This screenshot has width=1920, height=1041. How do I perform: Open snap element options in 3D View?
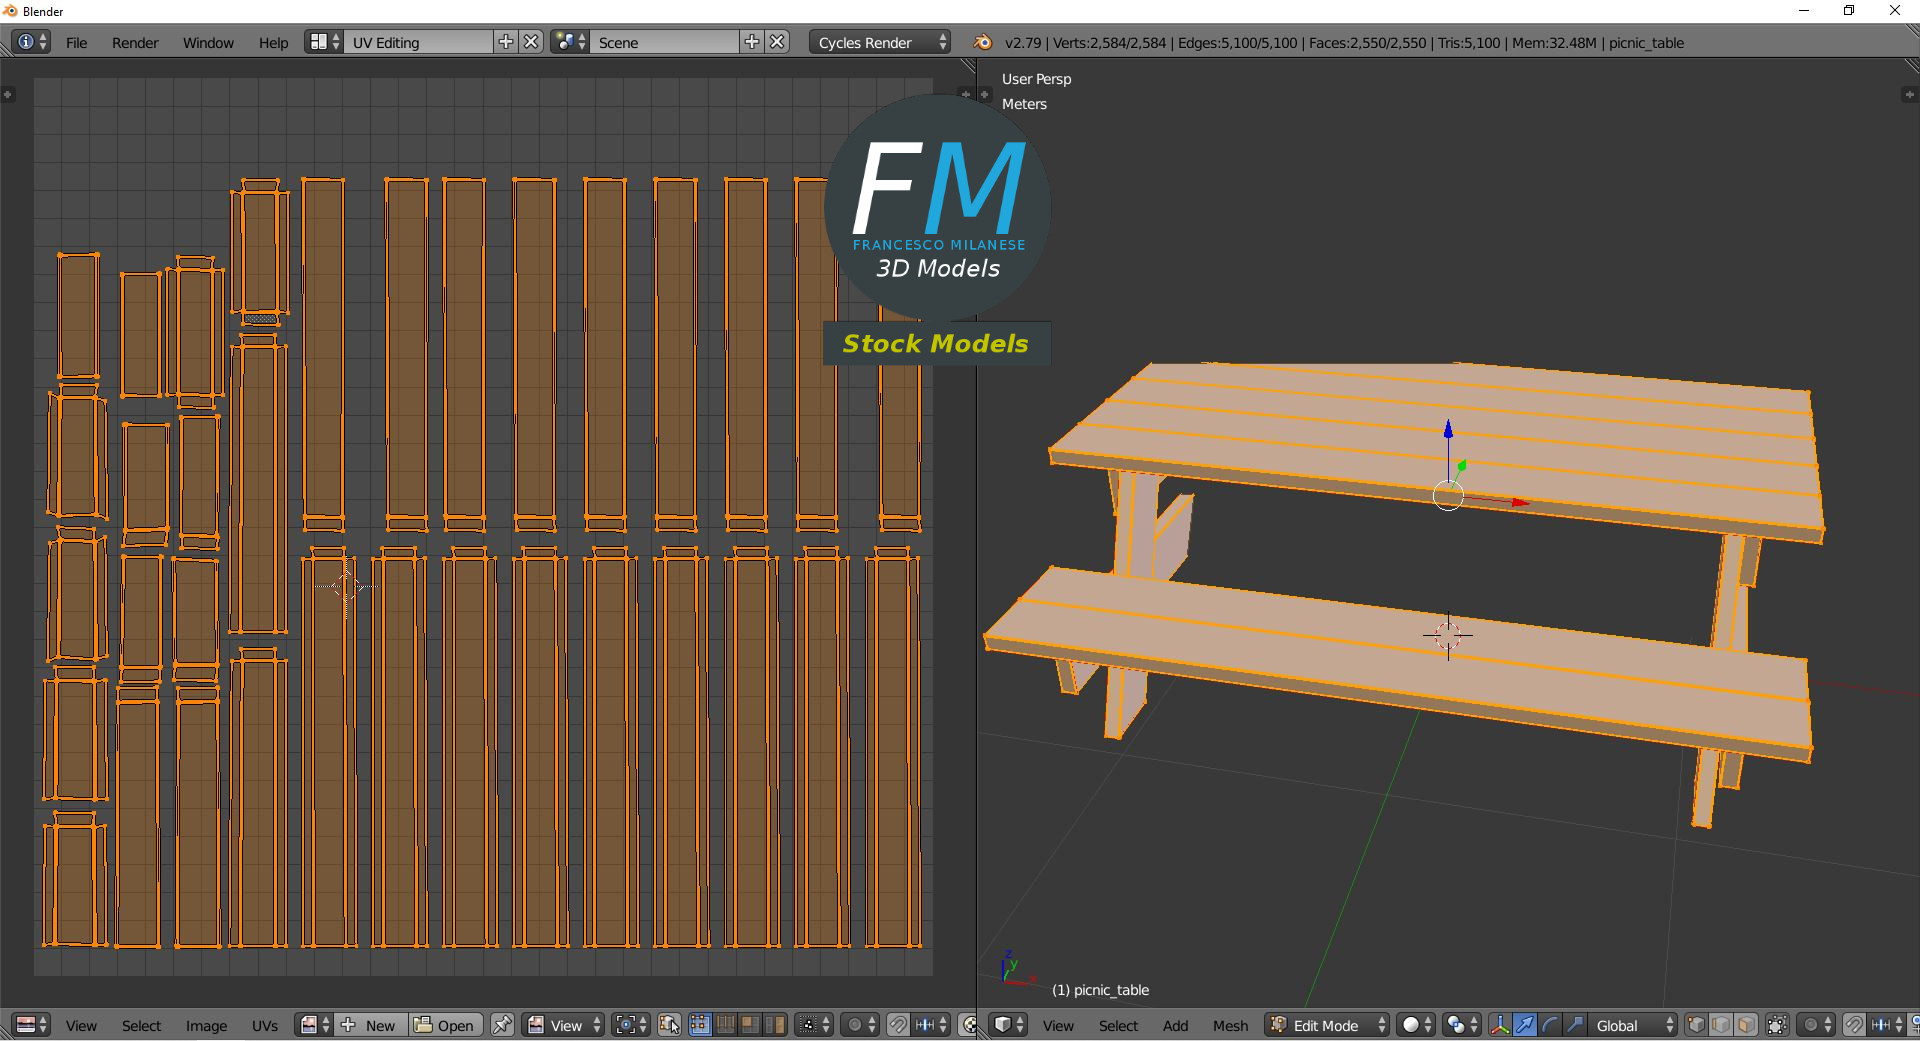coord(1887,1025)
